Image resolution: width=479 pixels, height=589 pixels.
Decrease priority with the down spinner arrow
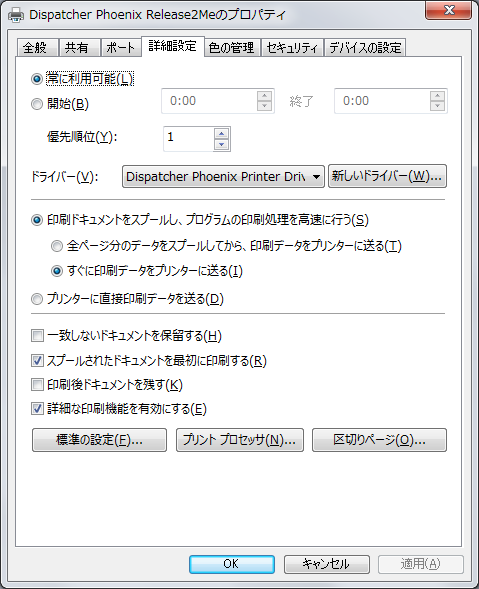tap(222, 144)
